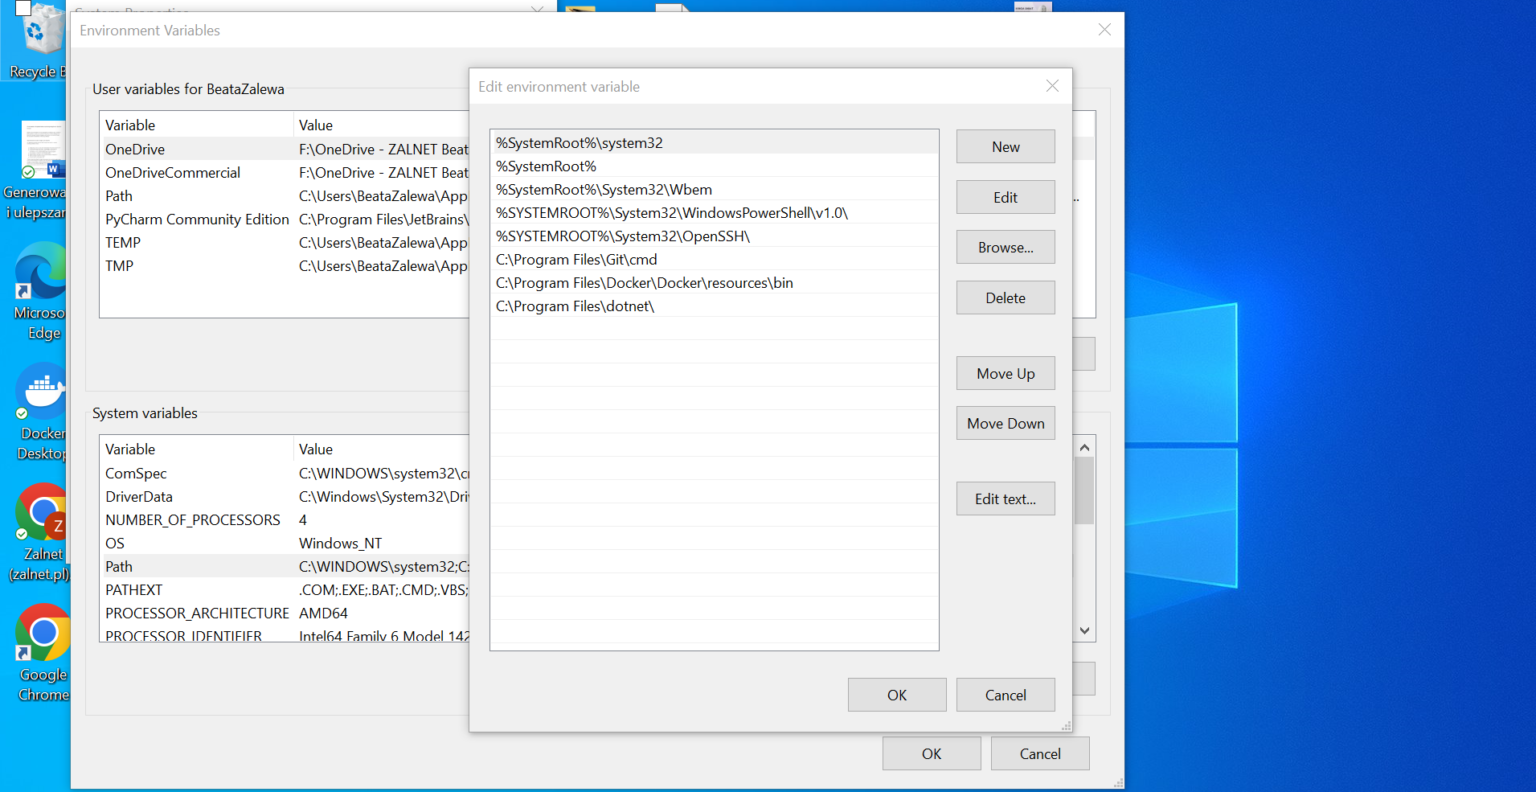Click the Move Down button

(x=1005, y=424)
